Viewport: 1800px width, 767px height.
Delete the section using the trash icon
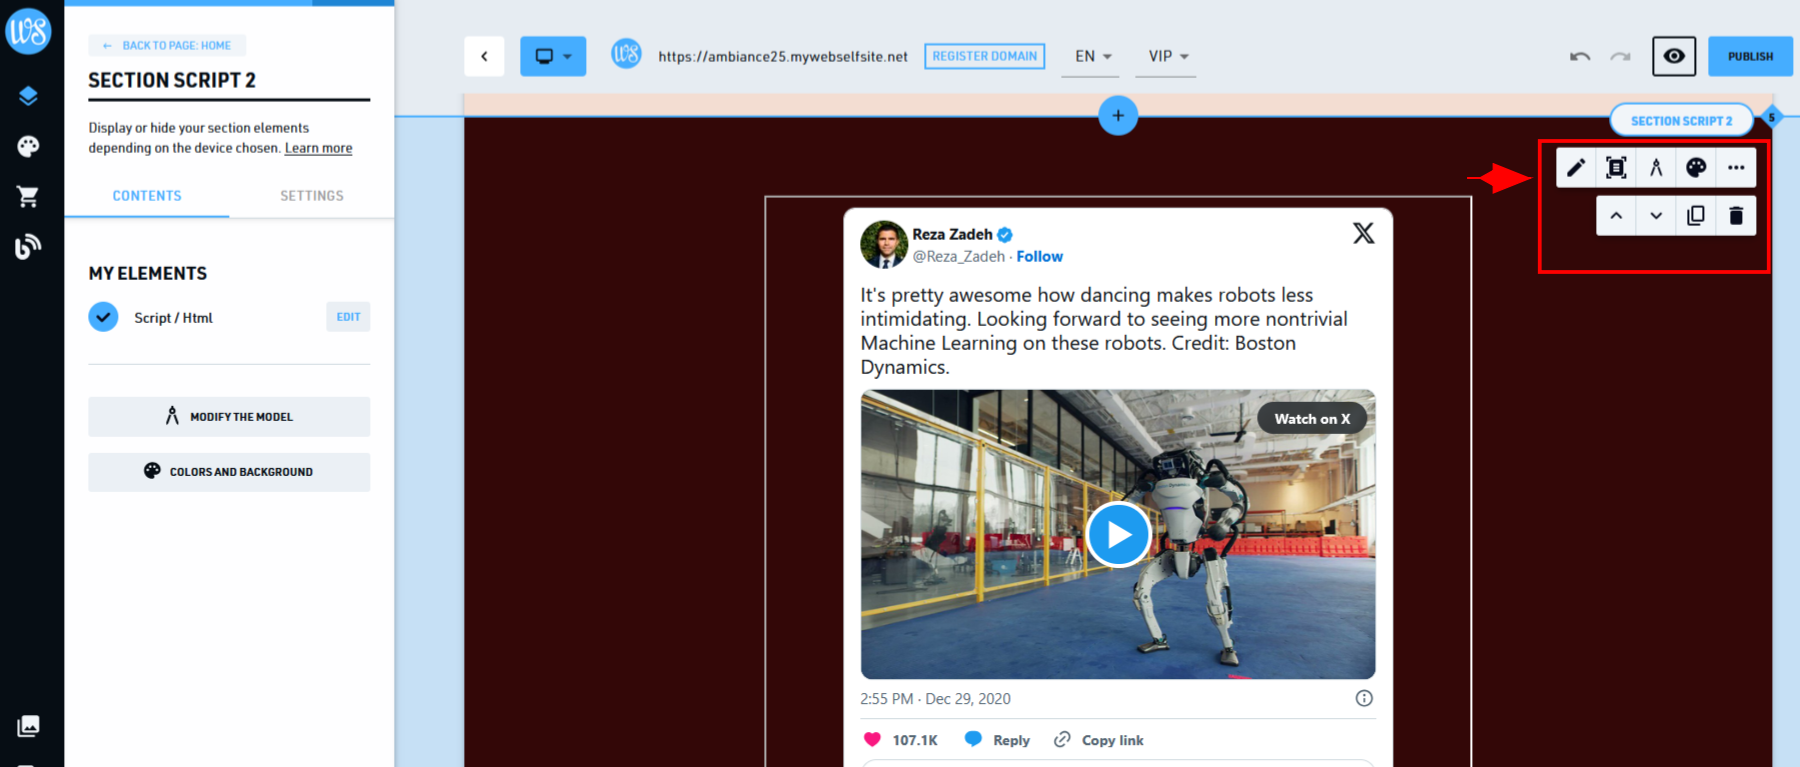(1736, 216)
